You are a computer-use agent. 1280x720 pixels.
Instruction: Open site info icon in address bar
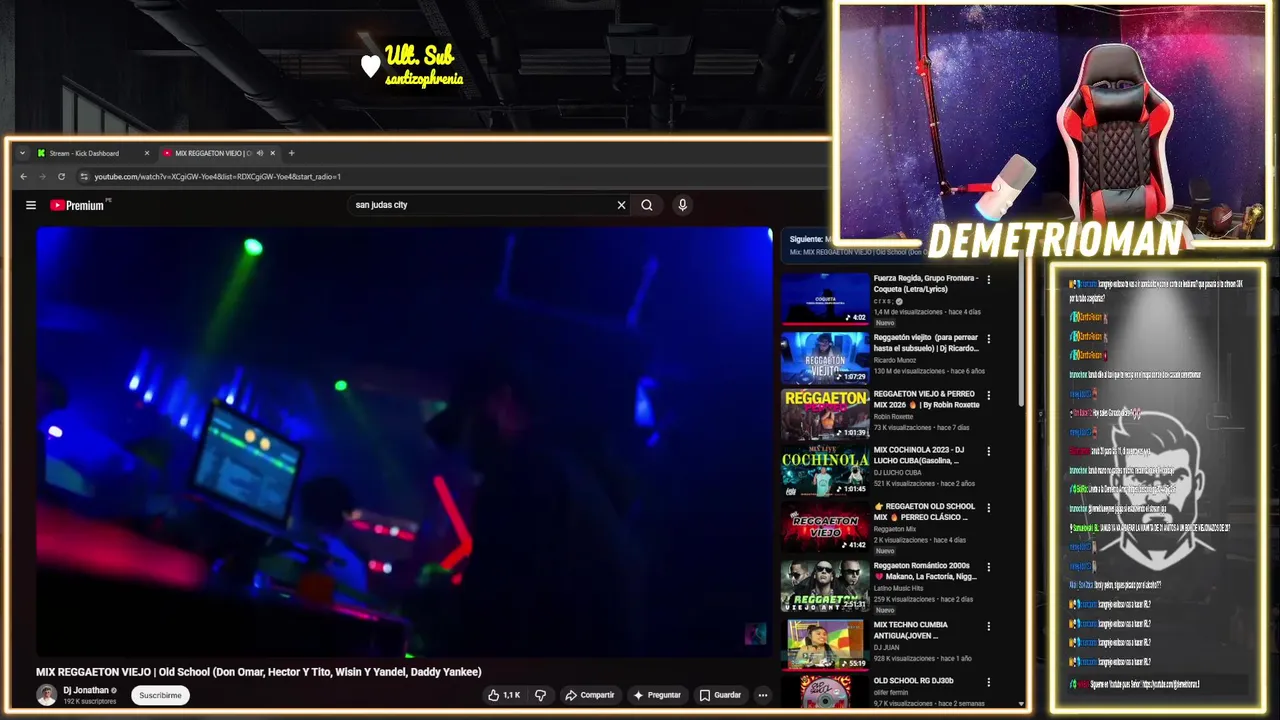[x=85, y=177]
